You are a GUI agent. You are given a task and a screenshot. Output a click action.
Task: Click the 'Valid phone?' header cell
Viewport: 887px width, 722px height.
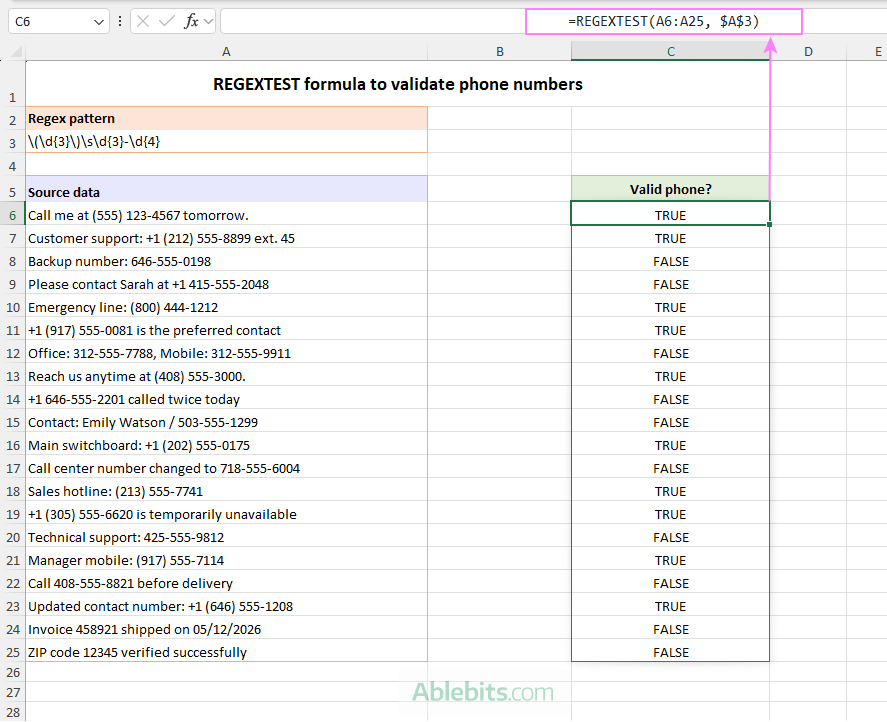click(670, 189)
